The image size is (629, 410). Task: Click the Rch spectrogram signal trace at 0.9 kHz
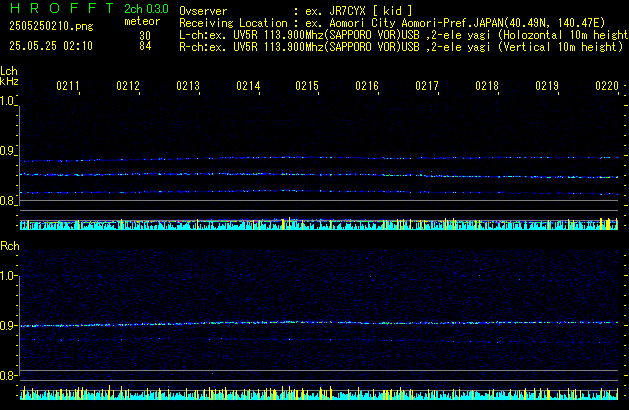319,323
